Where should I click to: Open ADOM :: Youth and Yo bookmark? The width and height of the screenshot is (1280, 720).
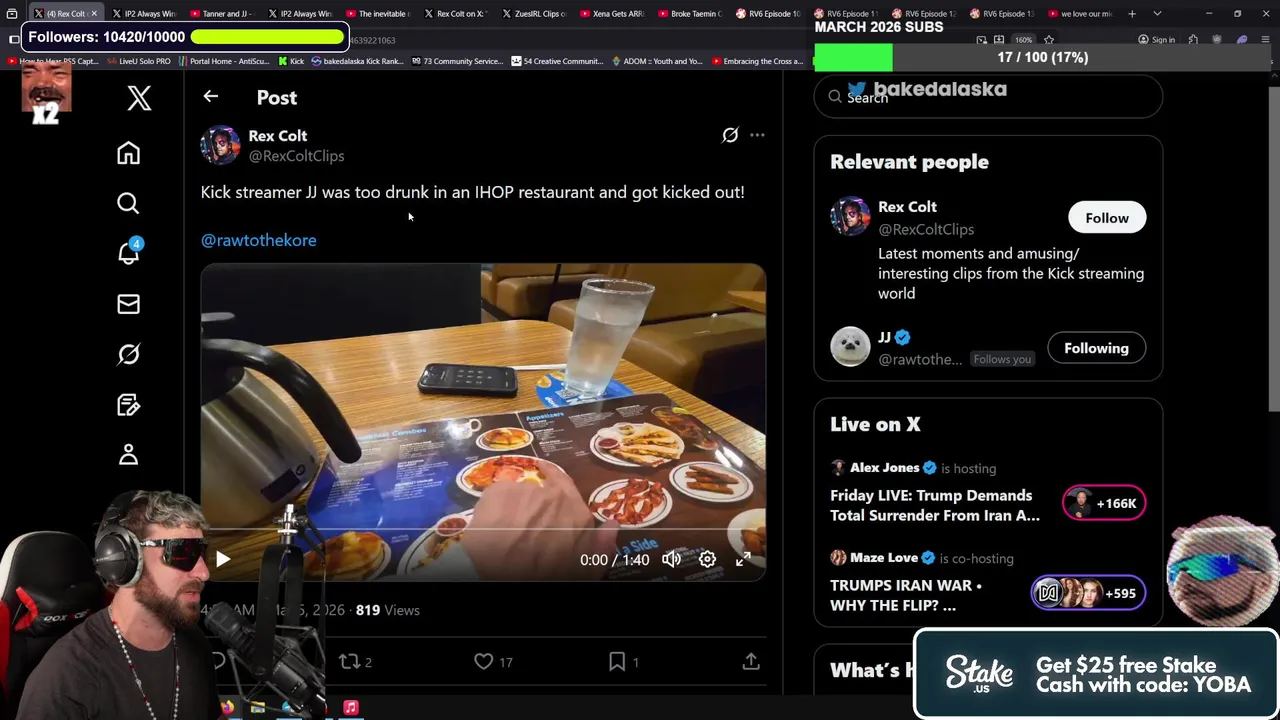click(x=656, y=61)
